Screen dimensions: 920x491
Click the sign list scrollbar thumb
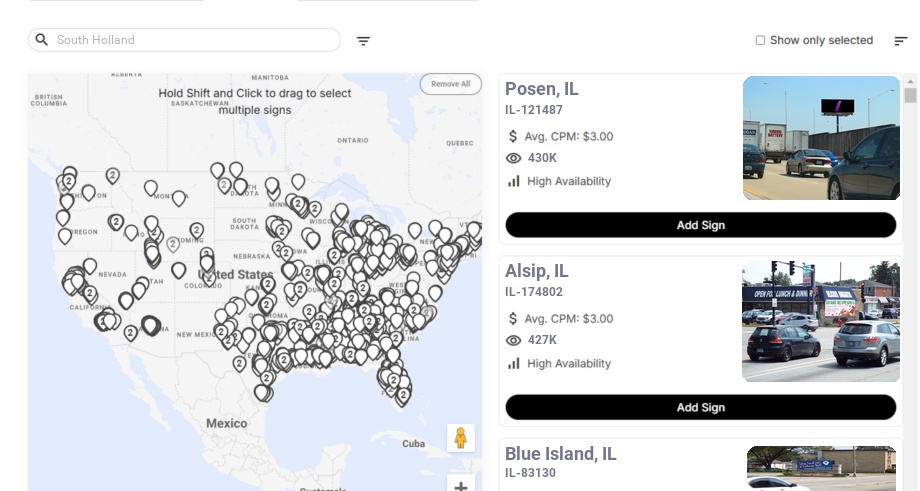pos(910,95)
